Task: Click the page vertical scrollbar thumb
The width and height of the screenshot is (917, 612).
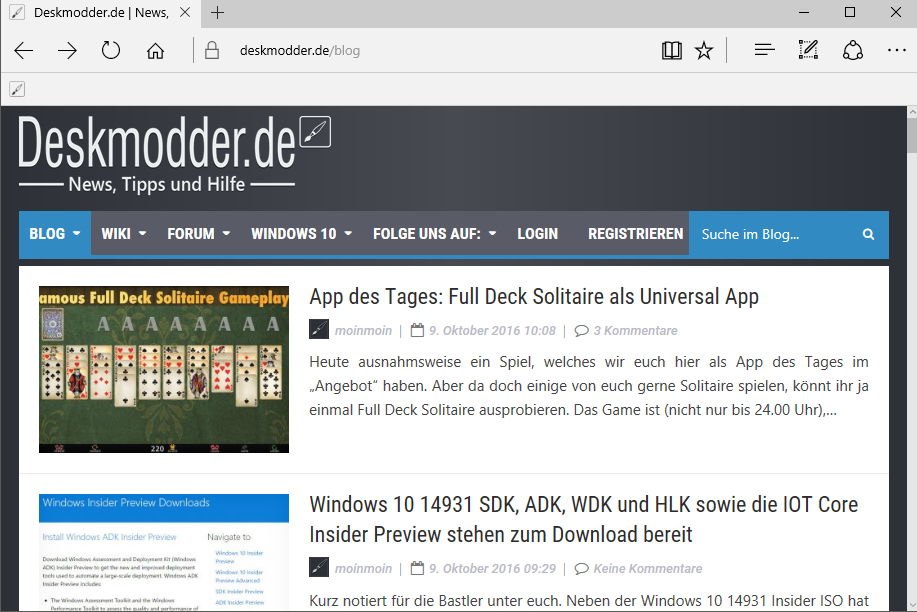Action: [x=912, y=136]
